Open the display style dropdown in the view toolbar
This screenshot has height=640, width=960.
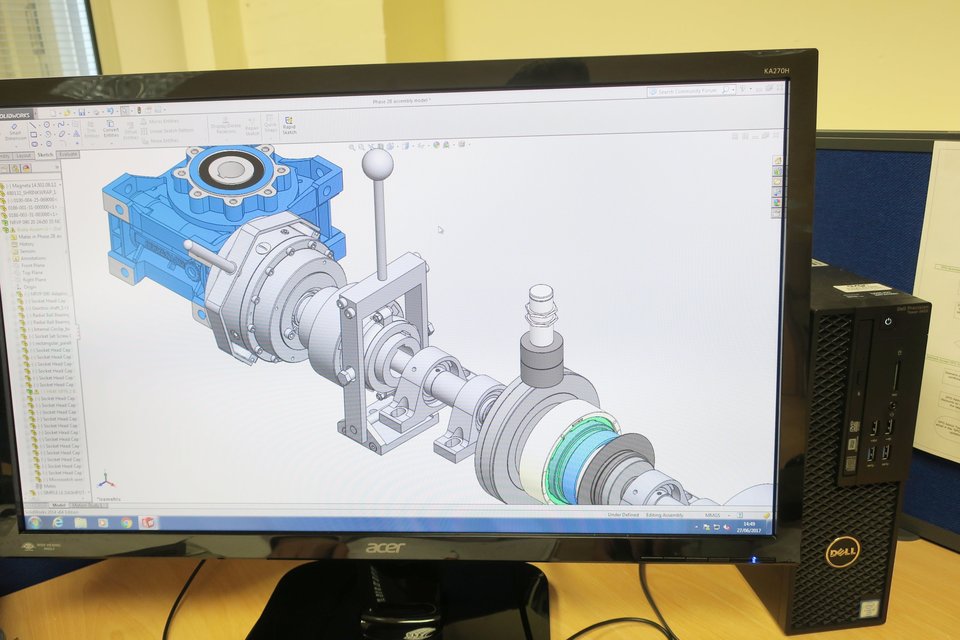(x=412, y=146)
